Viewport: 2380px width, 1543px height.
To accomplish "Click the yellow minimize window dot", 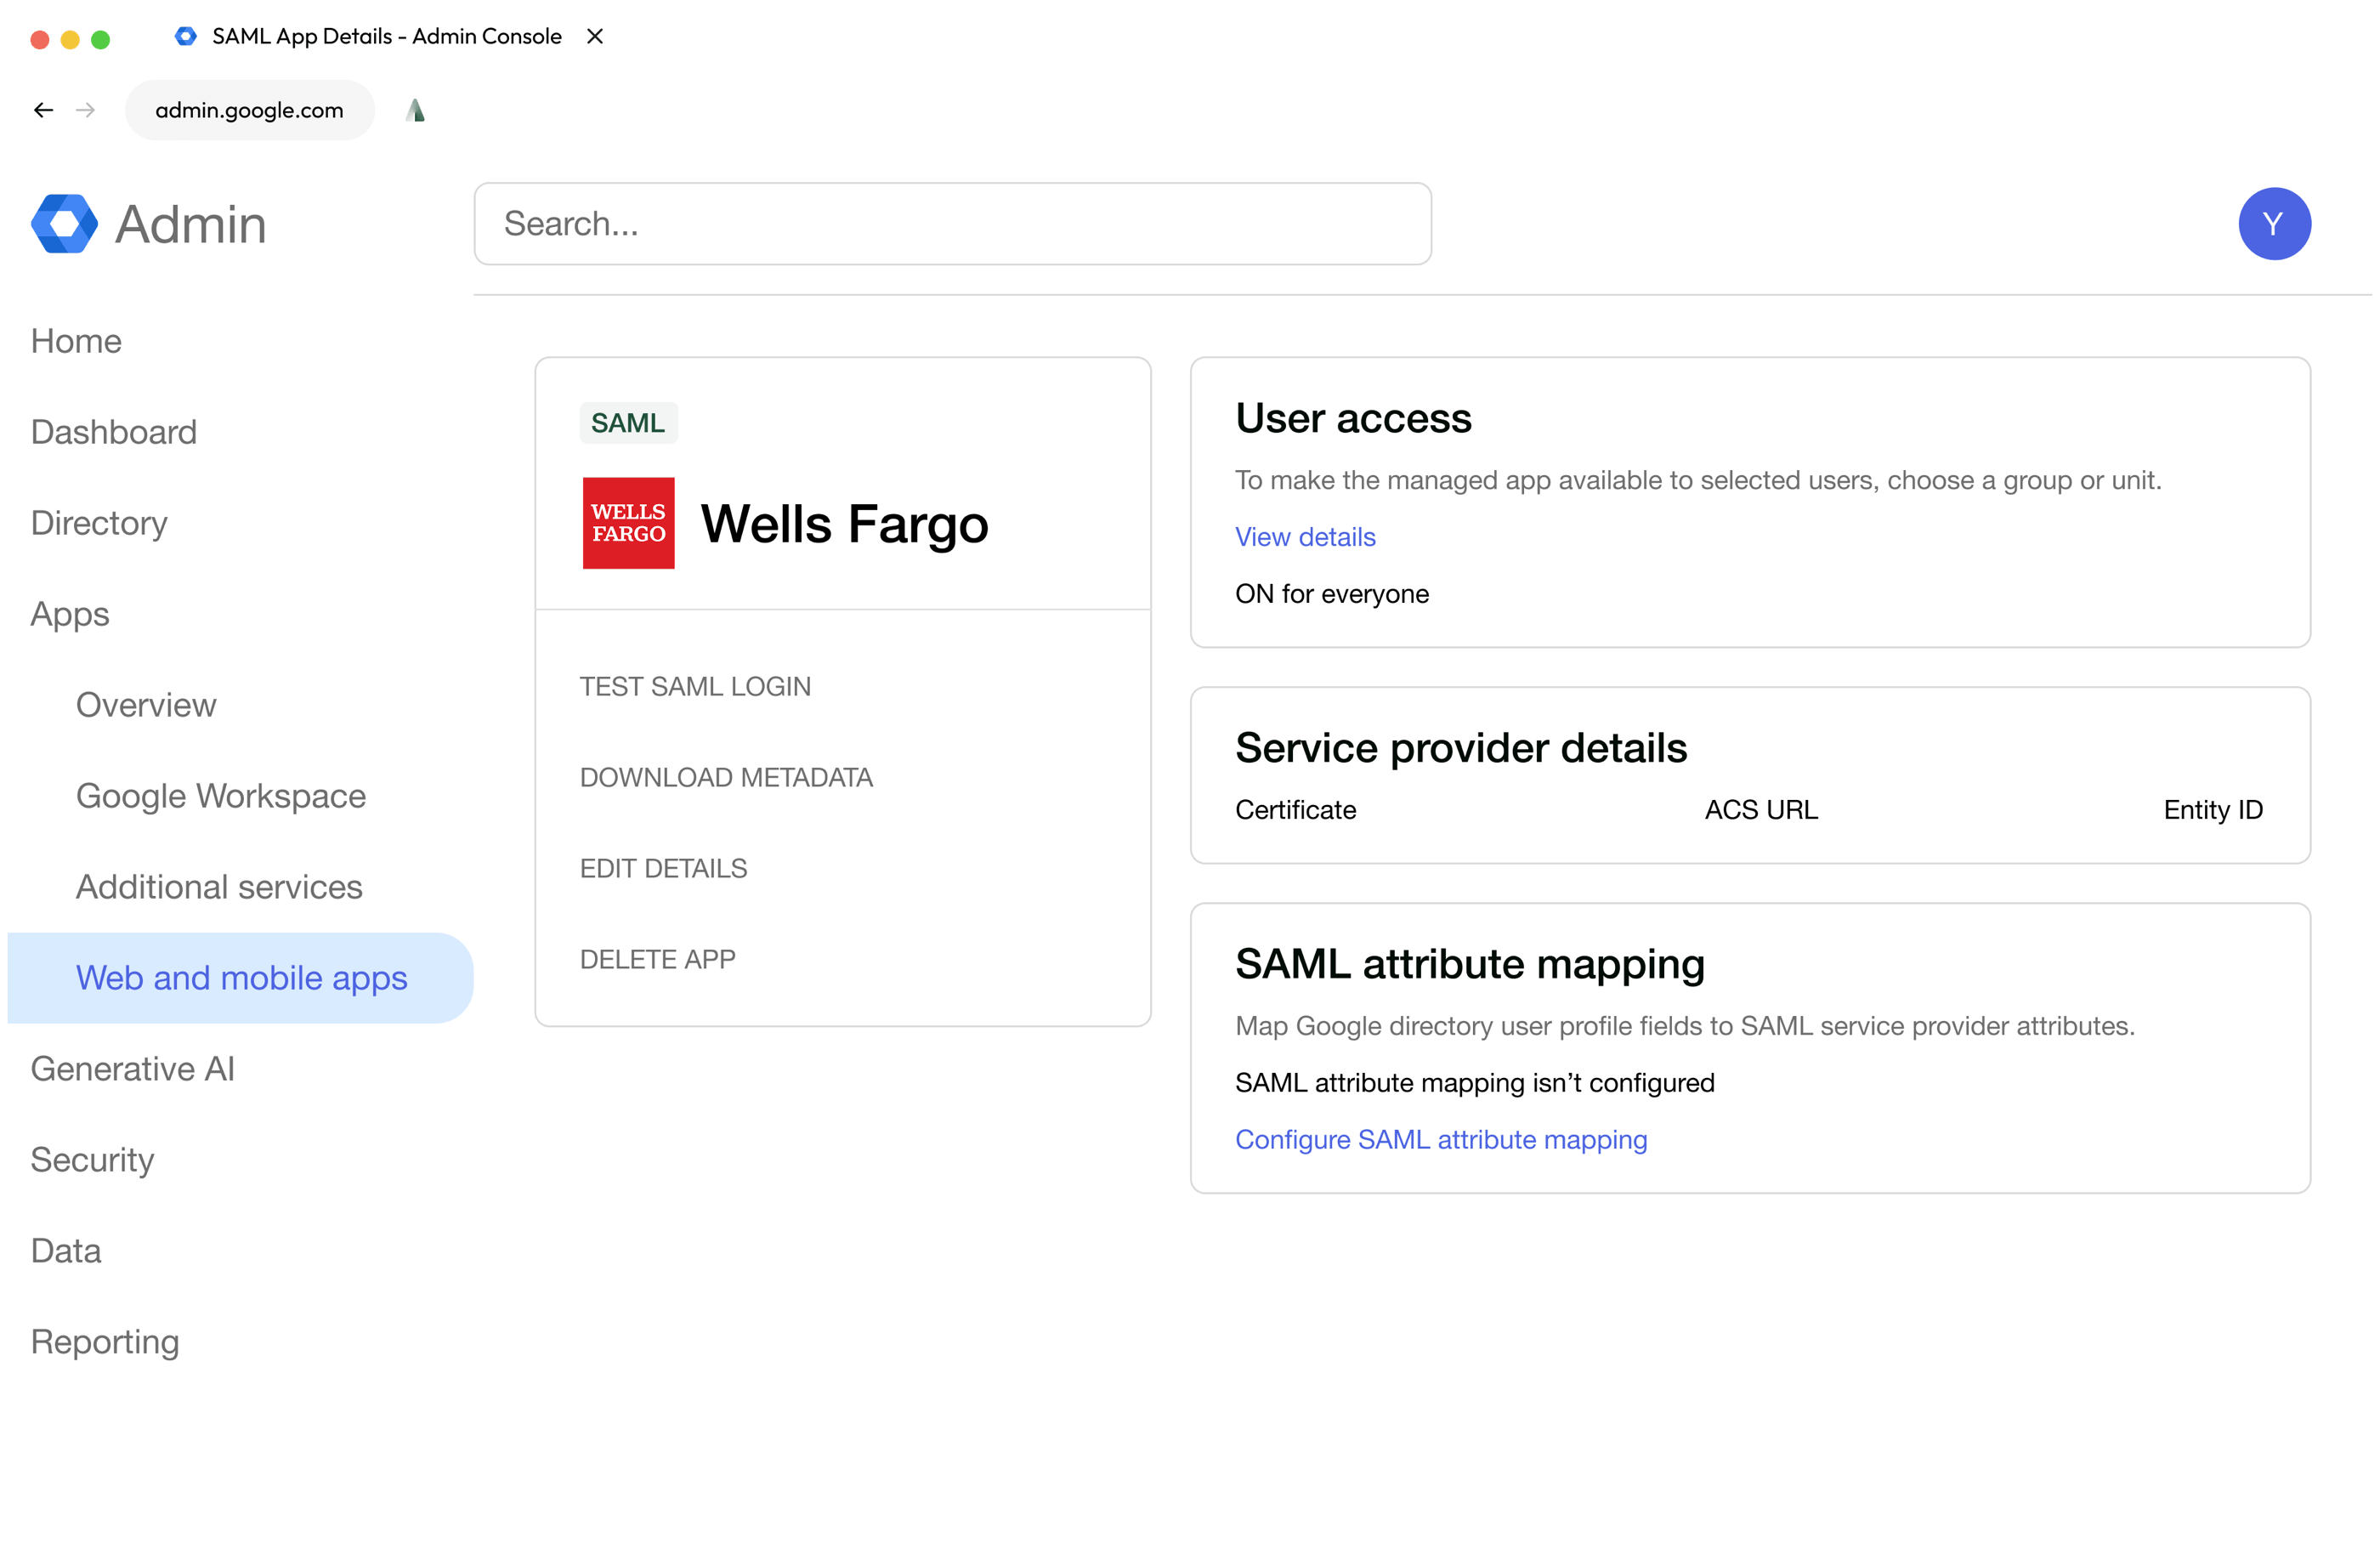I will [x=70, y=39].
